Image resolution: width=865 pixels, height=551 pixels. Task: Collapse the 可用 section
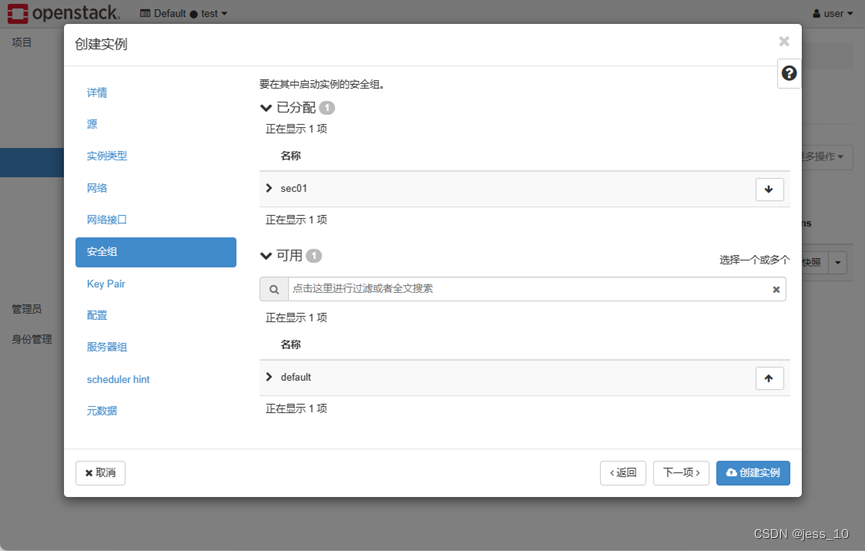[266, 256]
